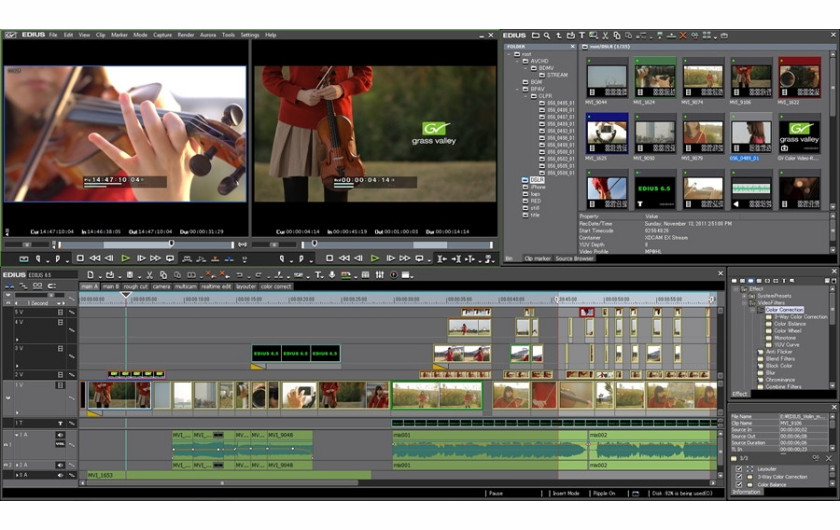Click the New Sequence icon on timeline toolbar
Viewport: 840px width, 530px height.
(x=91, y=275)
